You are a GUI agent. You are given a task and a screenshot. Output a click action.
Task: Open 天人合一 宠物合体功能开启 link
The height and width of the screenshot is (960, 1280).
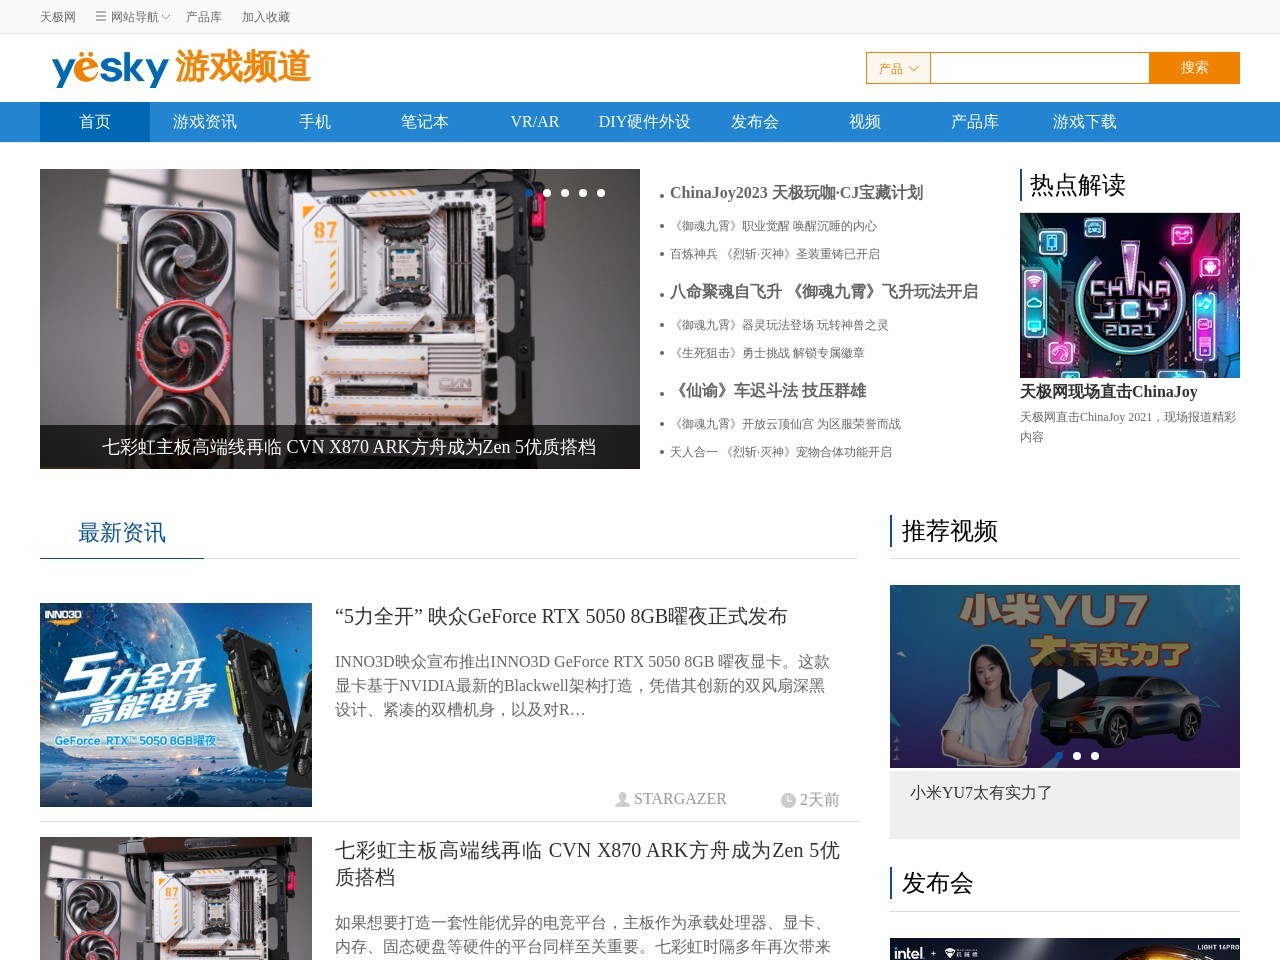[781, 452]
